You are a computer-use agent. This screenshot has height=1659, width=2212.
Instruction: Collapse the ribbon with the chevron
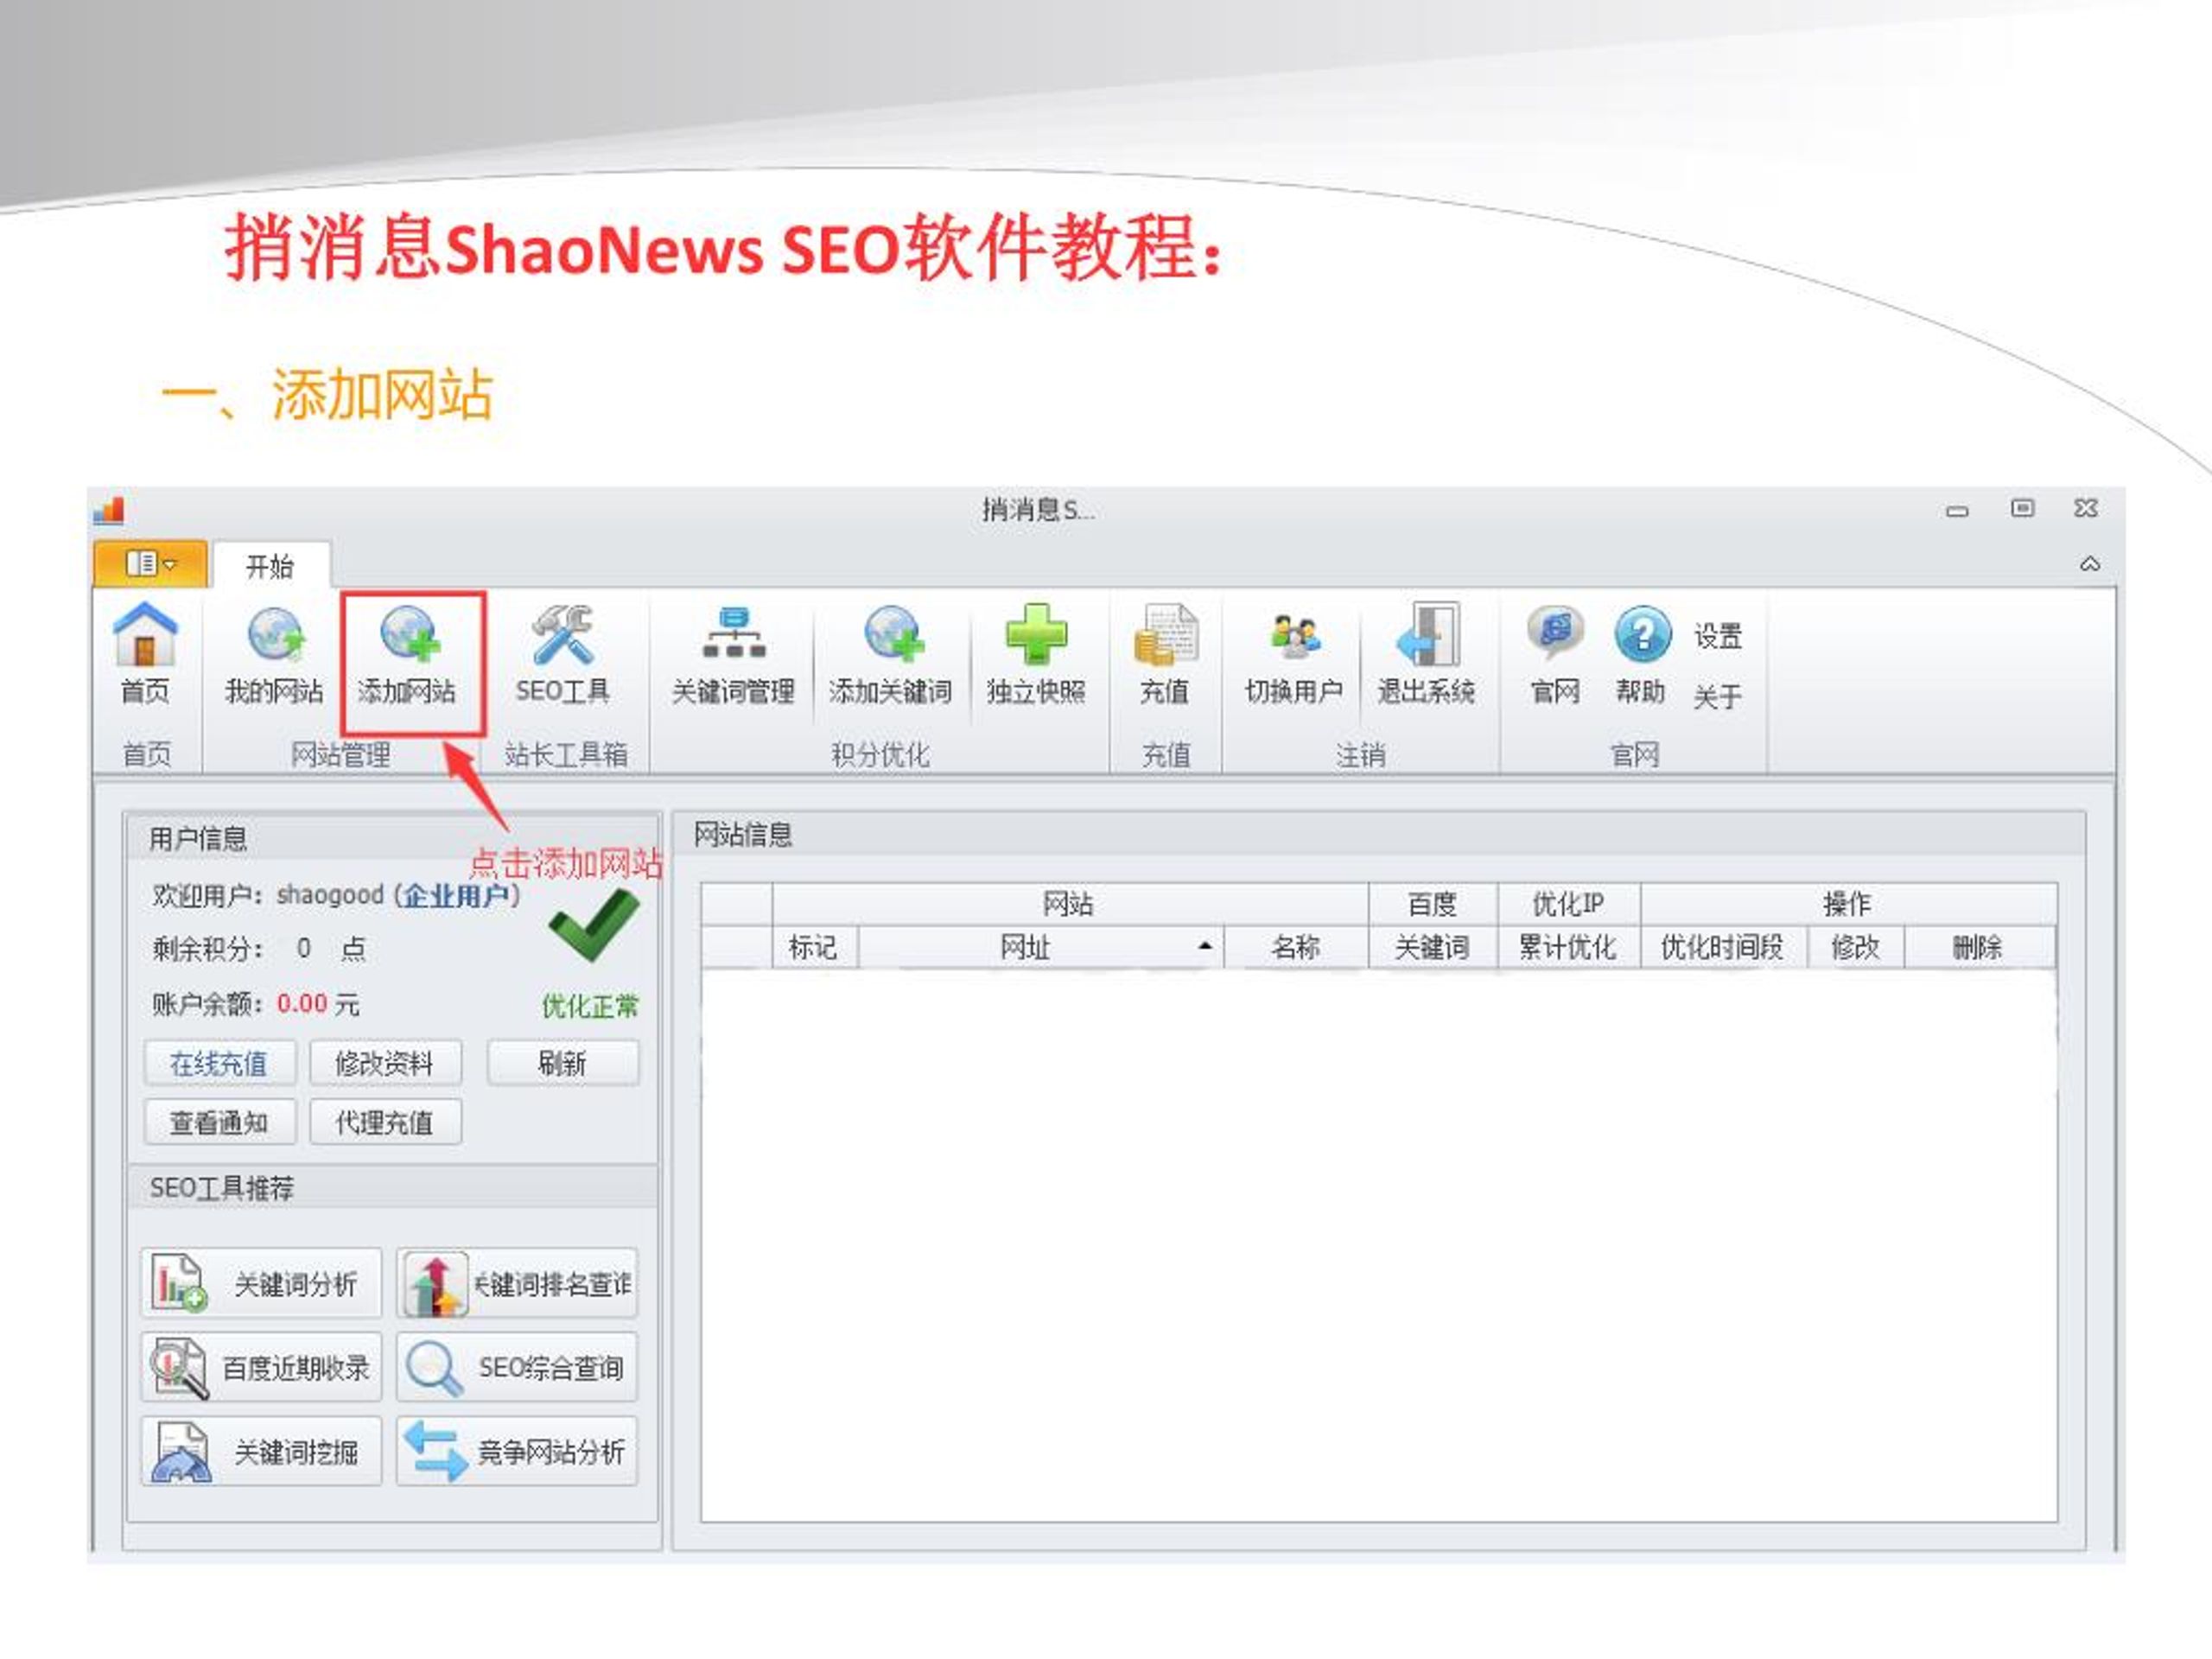(2089, 564)
